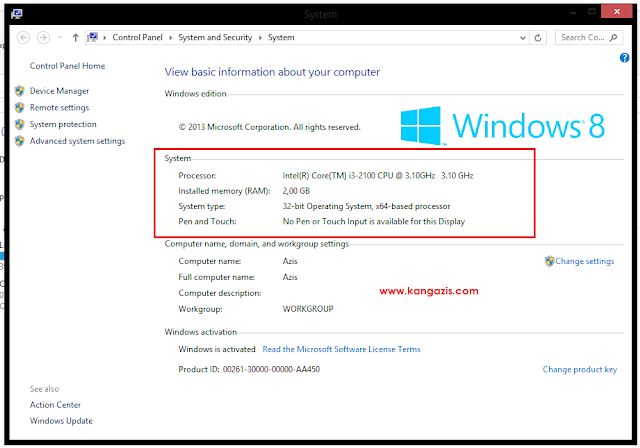Open System protection link
The image size is (640, 448).
coord(63,124)
